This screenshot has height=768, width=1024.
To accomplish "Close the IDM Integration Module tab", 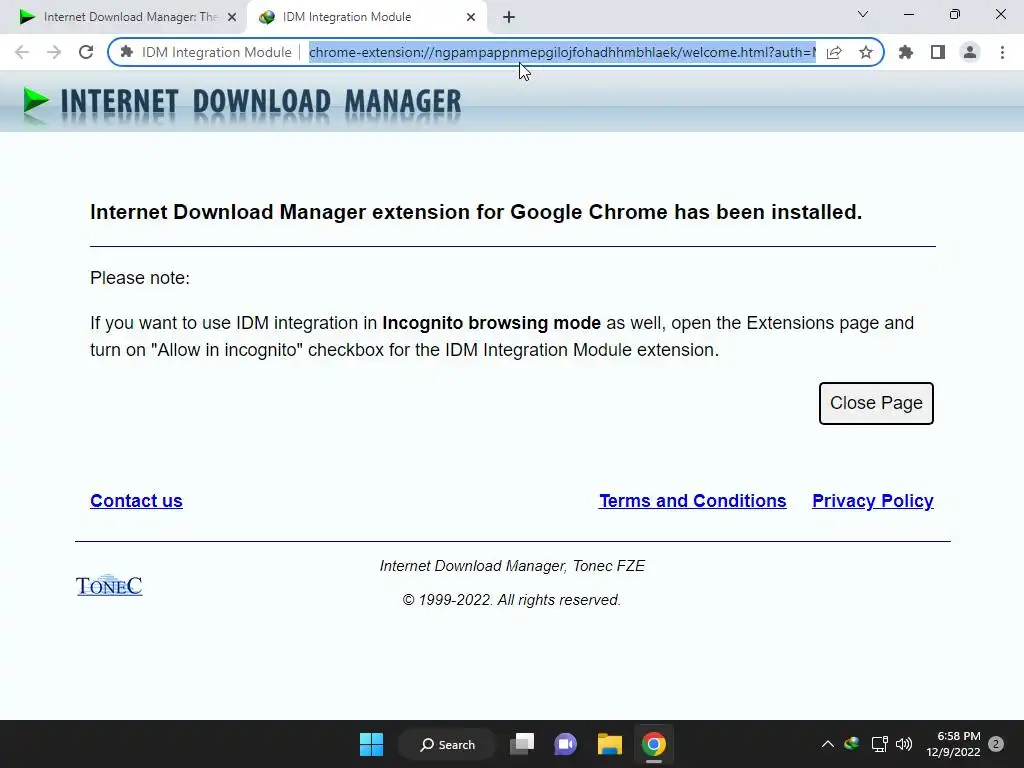I will 471,17.
